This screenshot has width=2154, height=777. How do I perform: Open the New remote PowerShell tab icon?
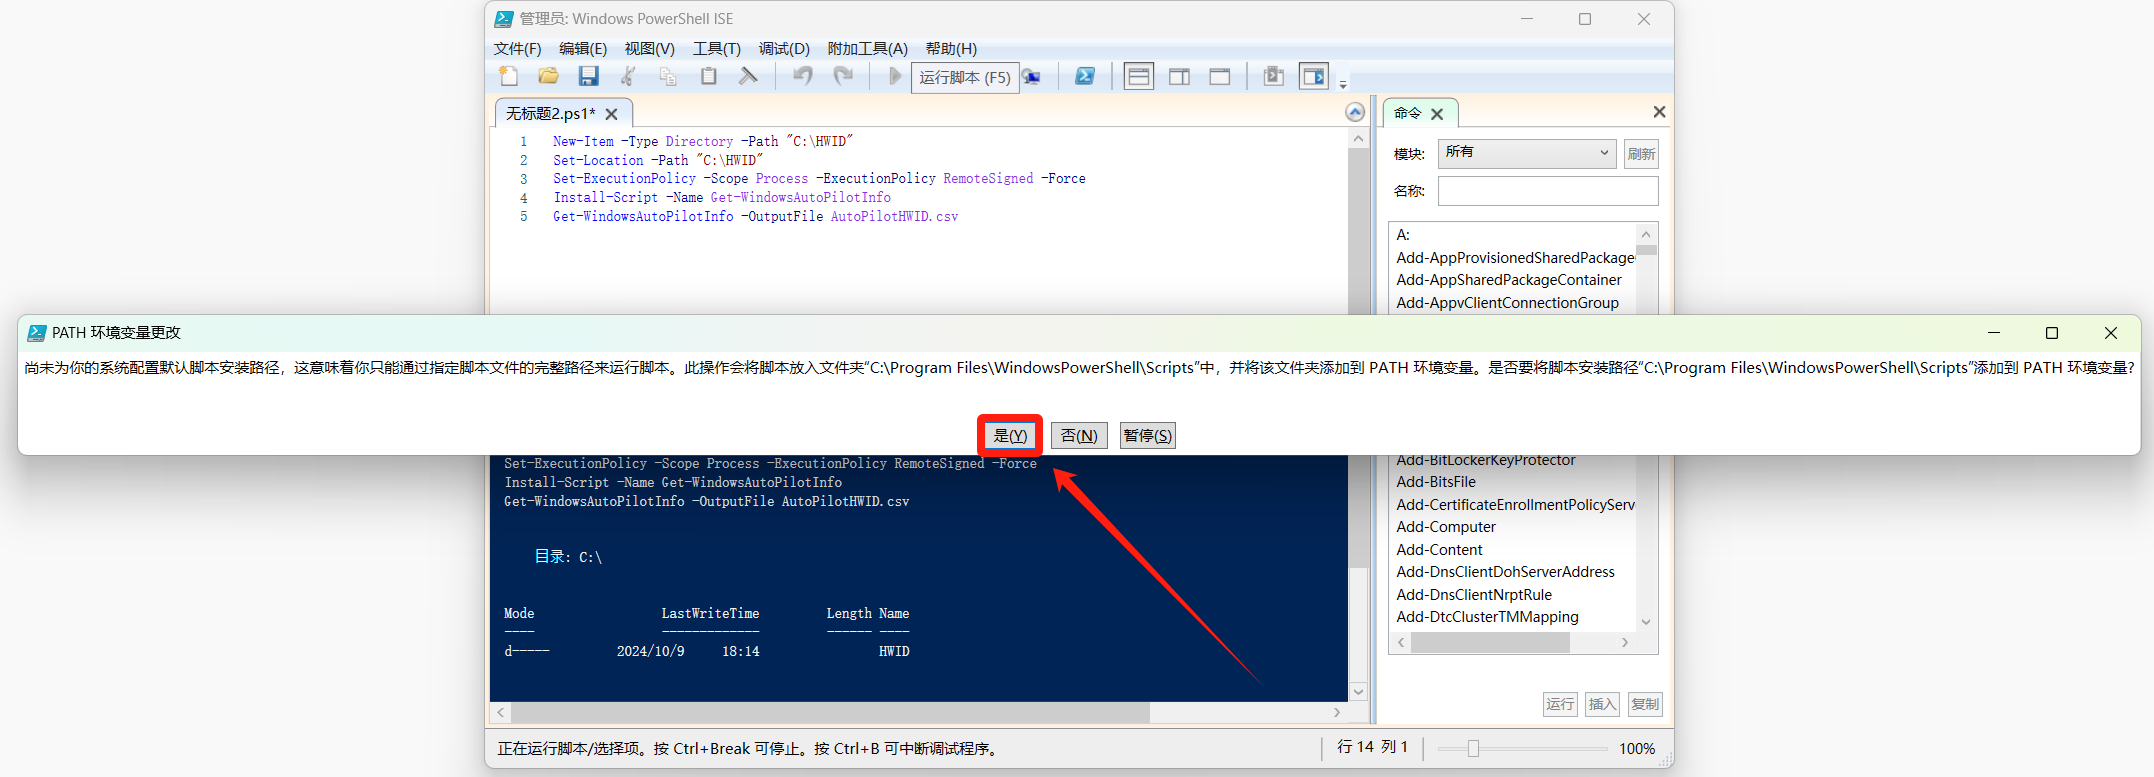pos(1031,77)
